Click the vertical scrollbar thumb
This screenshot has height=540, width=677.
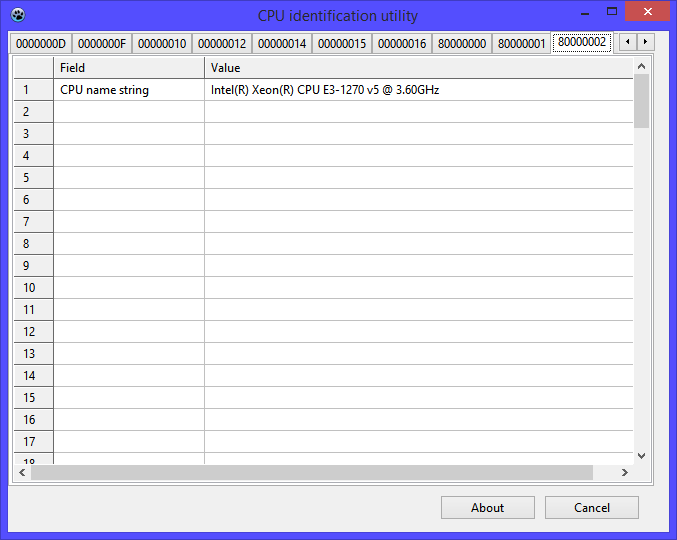642,101
